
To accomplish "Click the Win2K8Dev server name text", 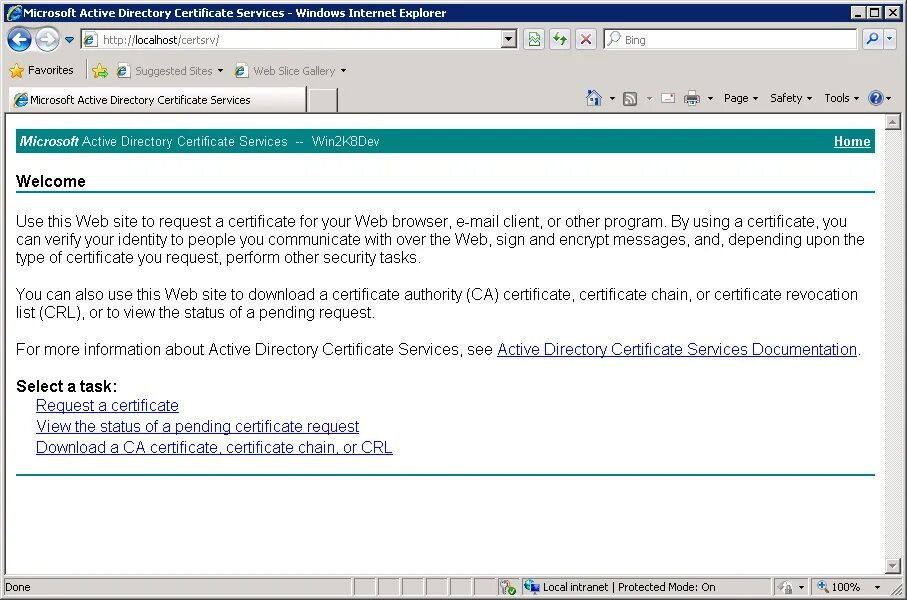I will (345, 141).
